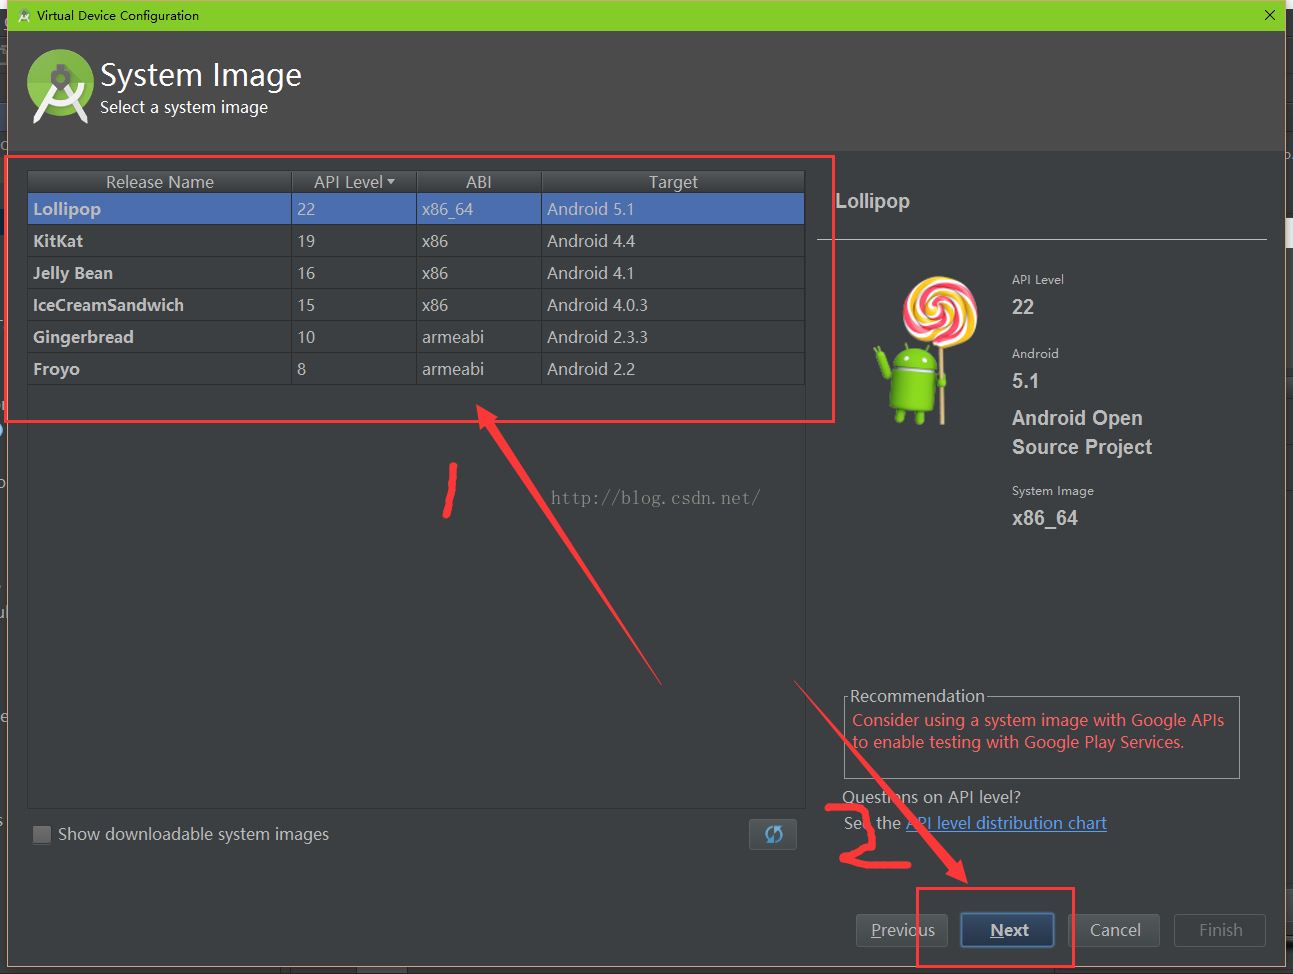1293x974 pixels.
Task: Click the Previous button
Action: [x=902, y=930]
